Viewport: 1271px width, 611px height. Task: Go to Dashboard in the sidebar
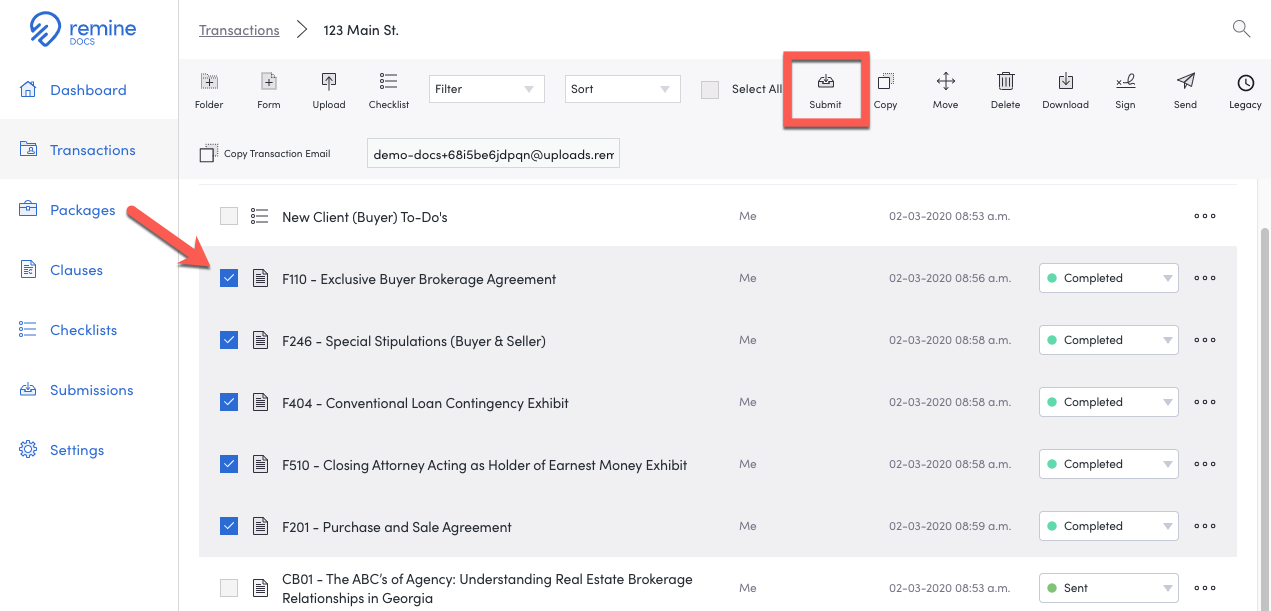[x=89, y=90]
